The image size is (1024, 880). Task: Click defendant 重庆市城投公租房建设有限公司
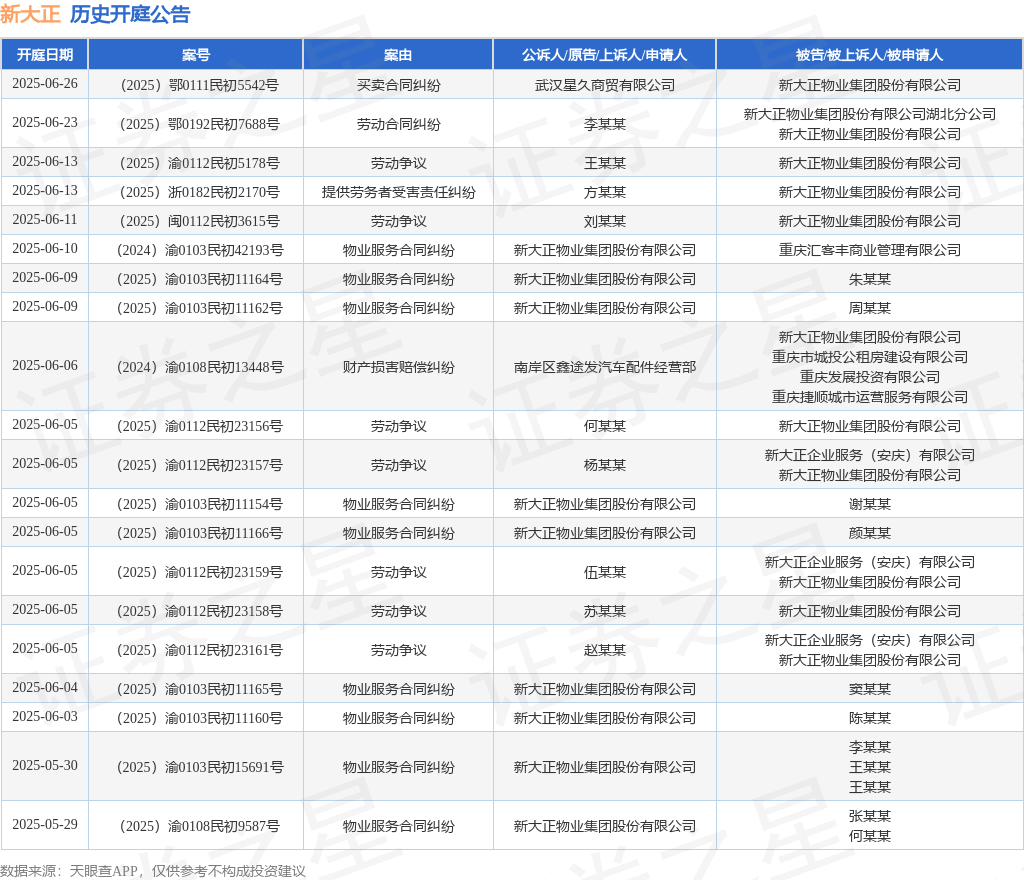pyautogui.click(x=870, y=357)
